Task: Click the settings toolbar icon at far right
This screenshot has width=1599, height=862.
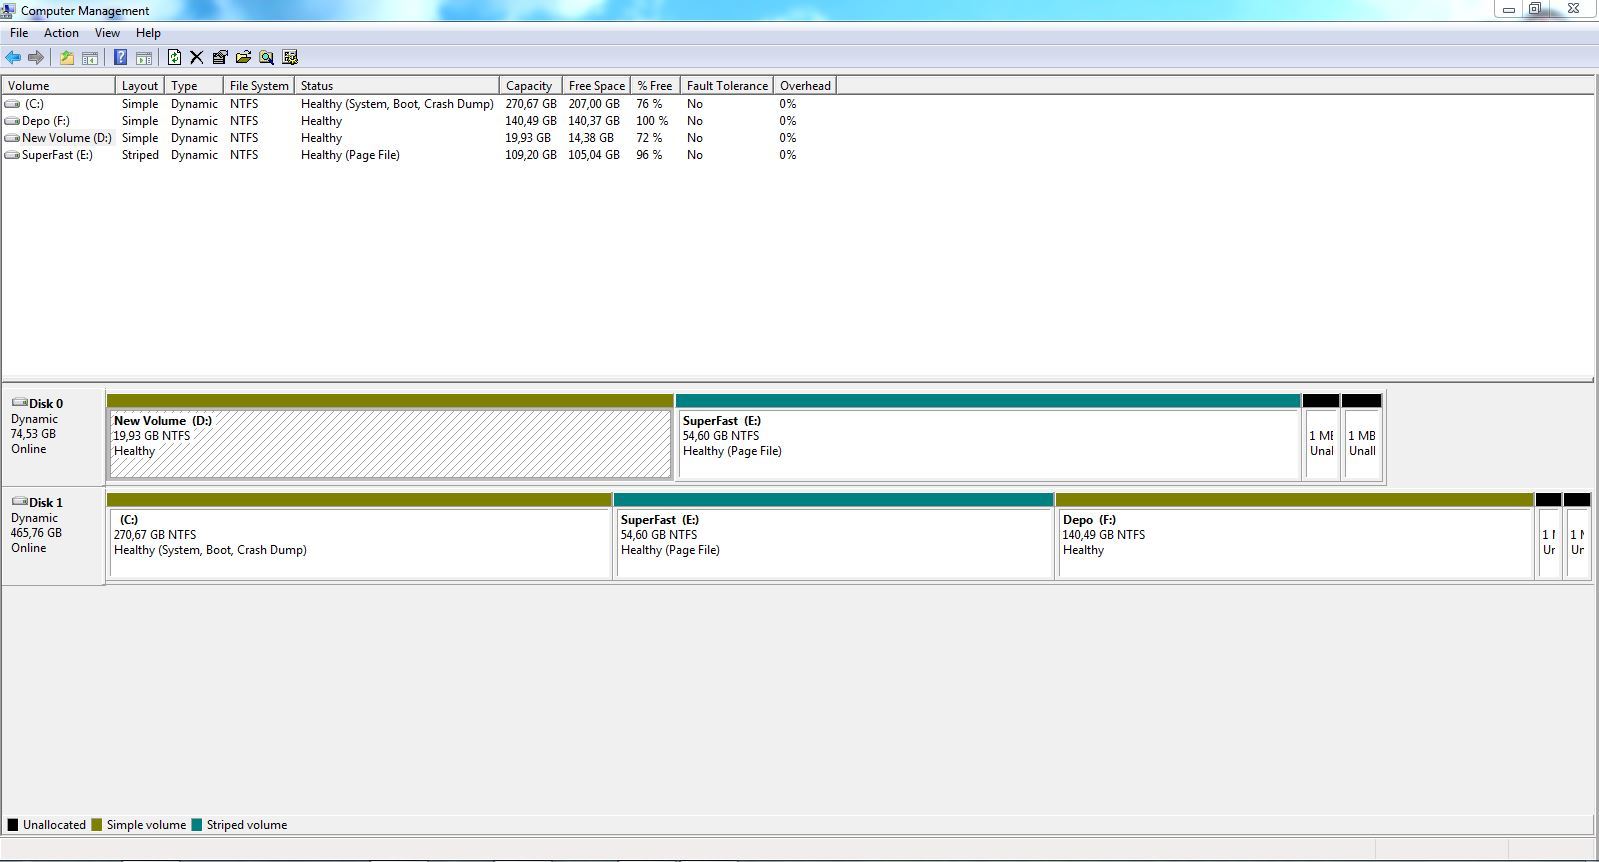Action: [x=290, y=58]
